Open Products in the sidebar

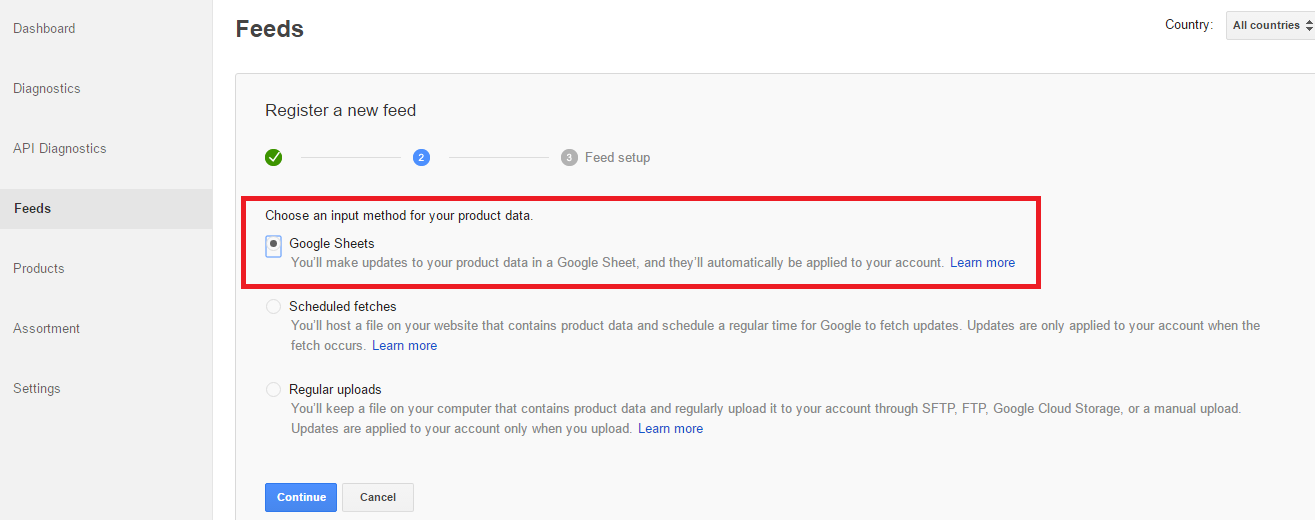tap(39, 268)
